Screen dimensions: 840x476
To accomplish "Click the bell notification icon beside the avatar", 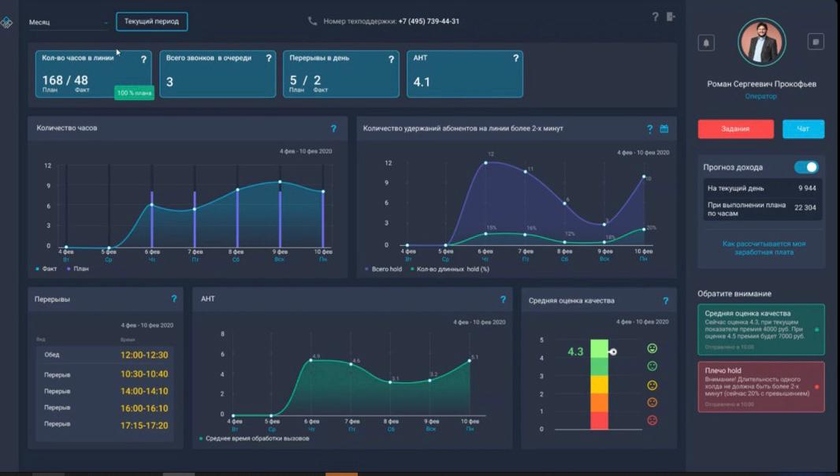I will (708, 43).
